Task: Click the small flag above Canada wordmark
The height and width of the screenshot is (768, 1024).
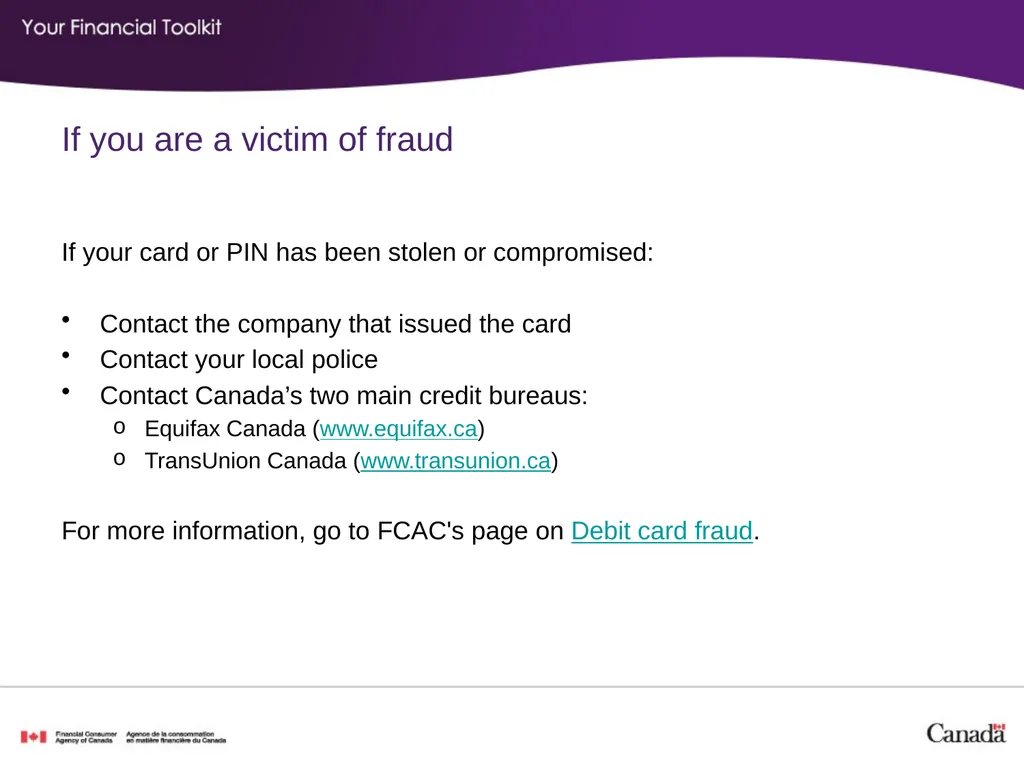Action: coord(999,726)
